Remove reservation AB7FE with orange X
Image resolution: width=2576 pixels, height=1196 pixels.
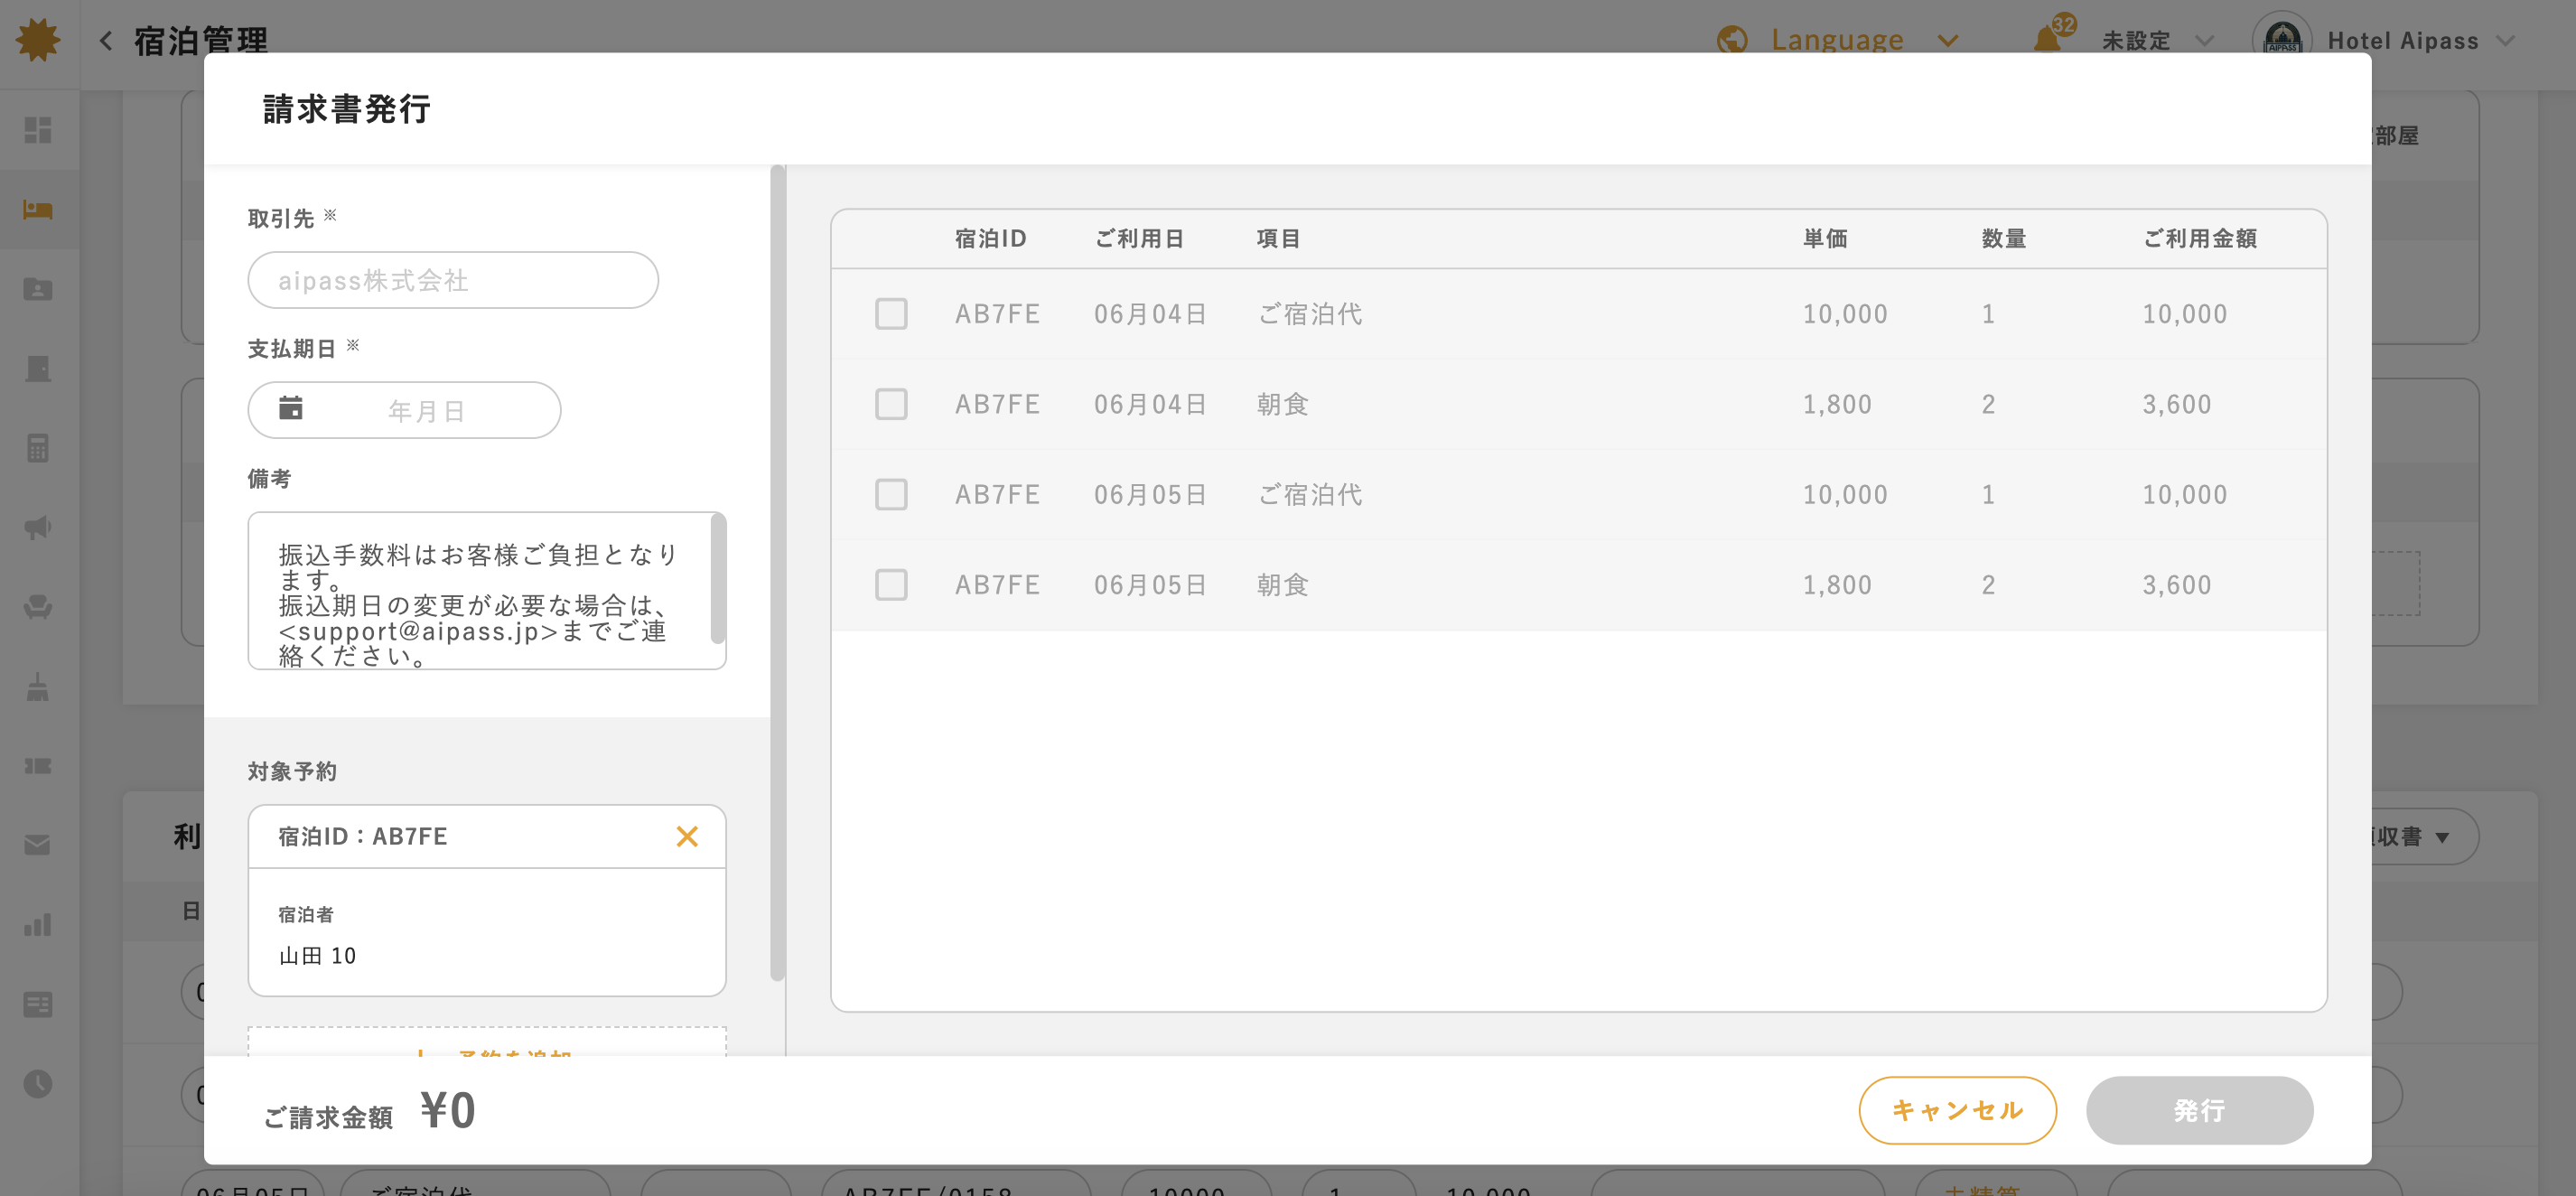coord(687,836)
